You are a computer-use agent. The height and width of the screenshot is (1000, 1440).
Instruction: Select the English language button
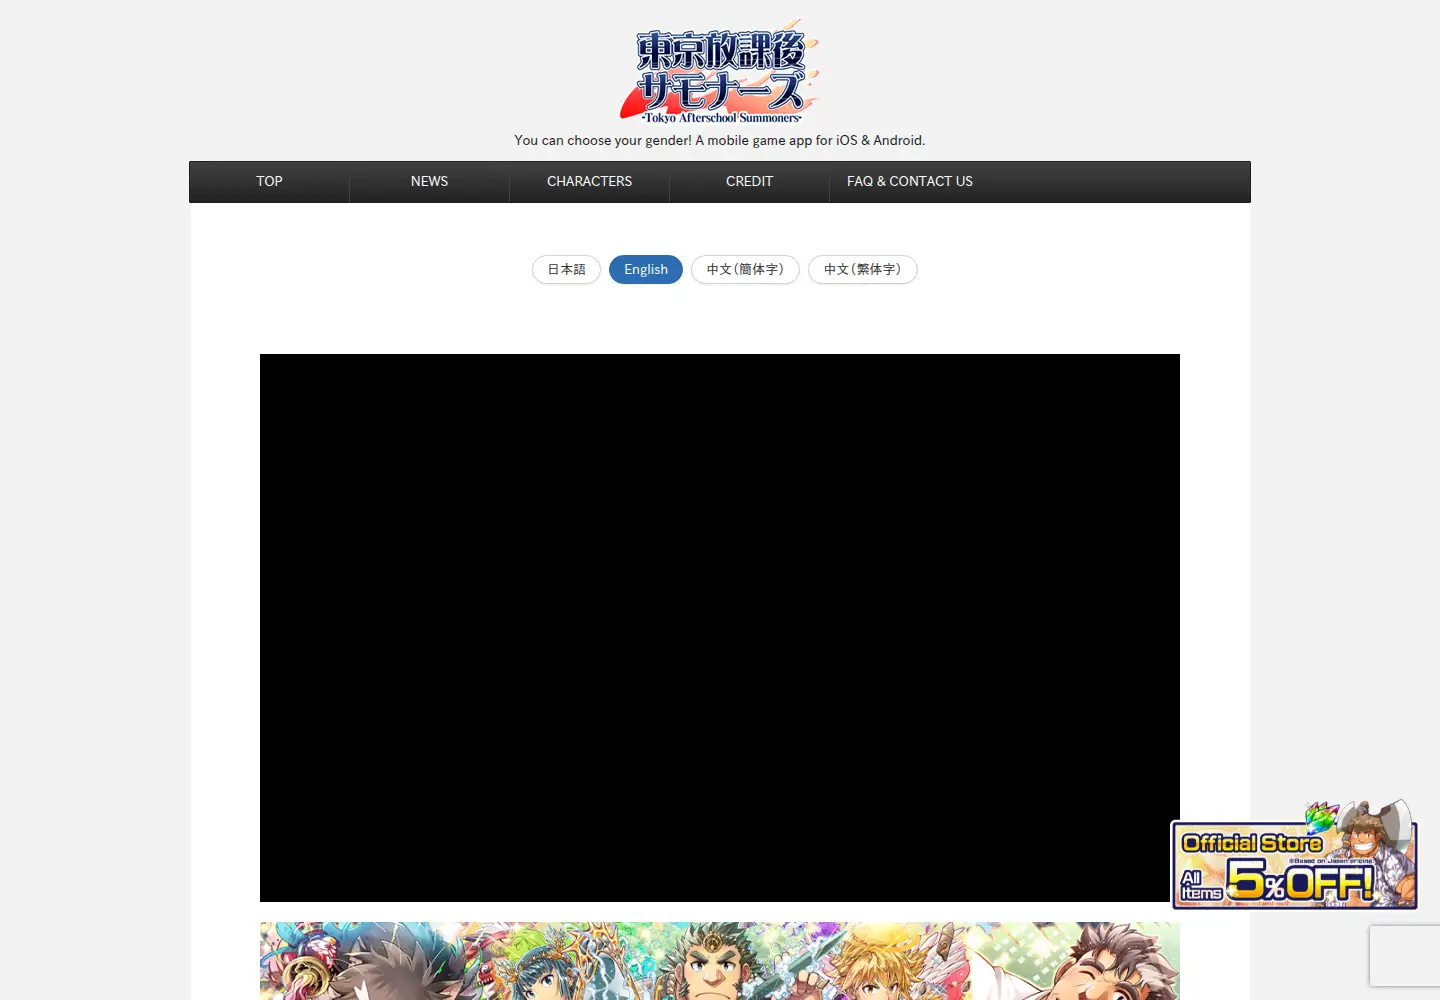(x=646, y=270)
